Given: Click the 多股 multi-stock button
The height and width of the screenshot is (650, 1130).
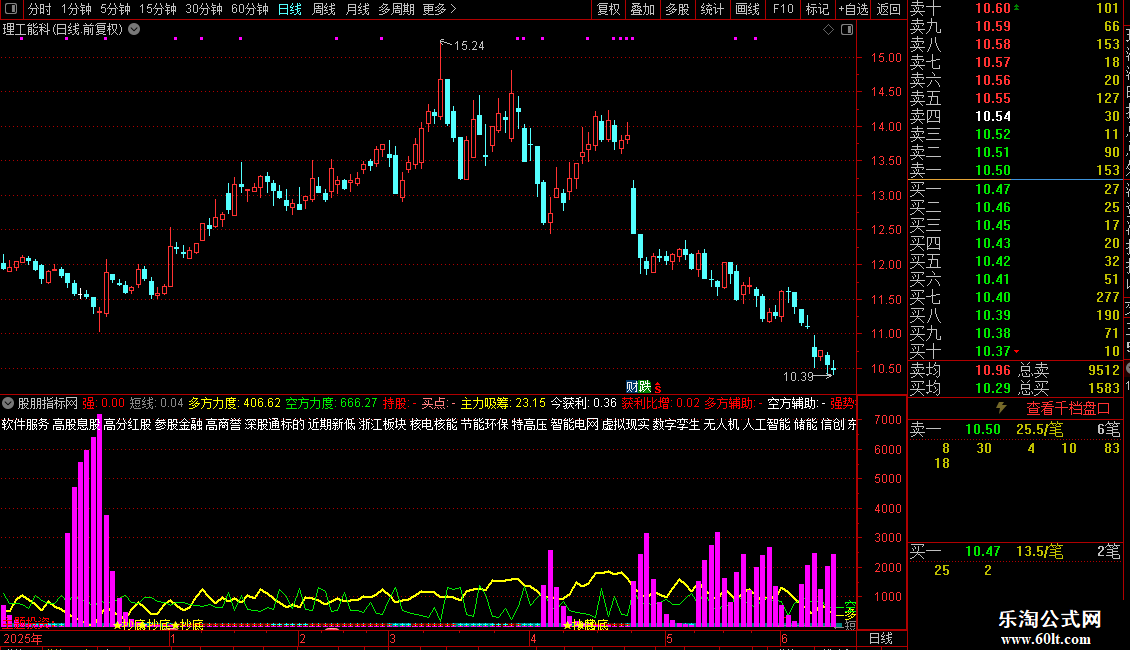Looking at the screenshot, I should pos(677,9).
